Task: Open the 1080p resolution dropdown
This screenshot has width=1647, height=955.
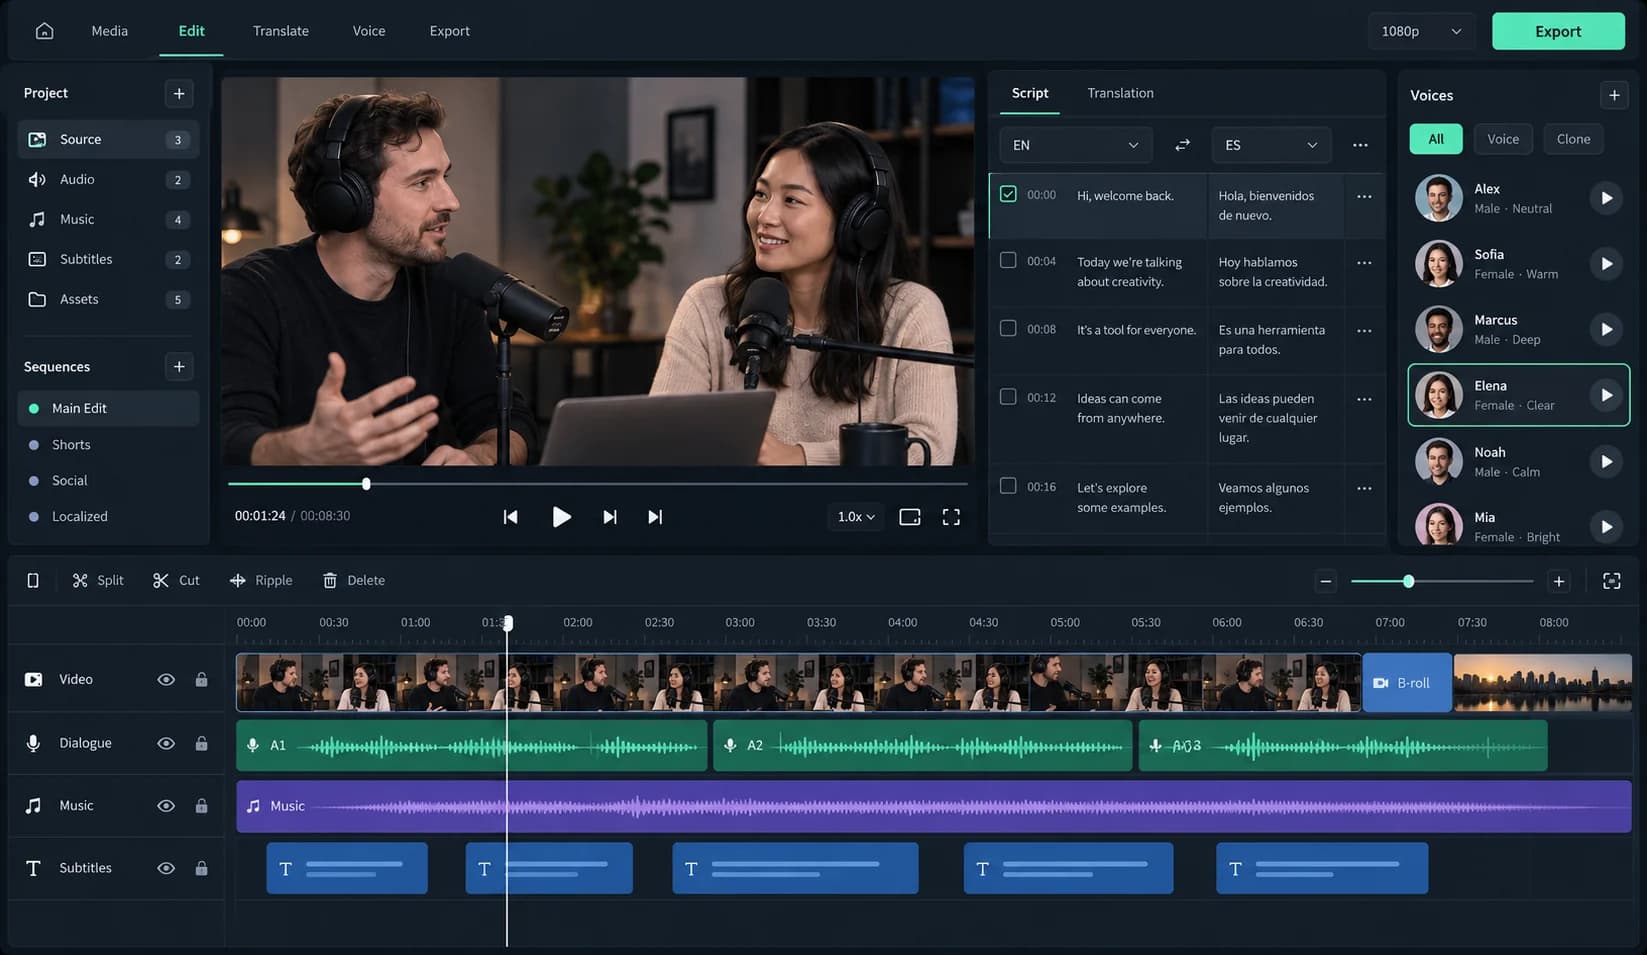Action: coord(1421,31)
